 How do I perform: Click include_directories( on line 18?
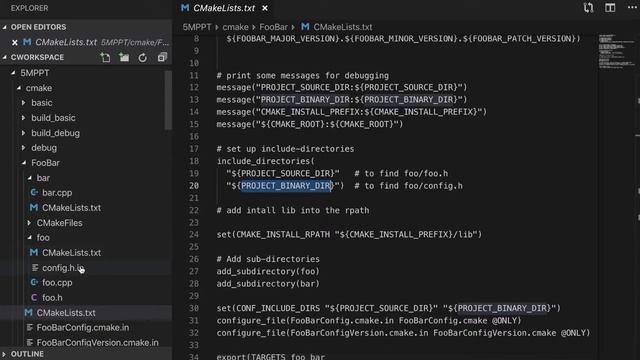click(x=266, y=161)
